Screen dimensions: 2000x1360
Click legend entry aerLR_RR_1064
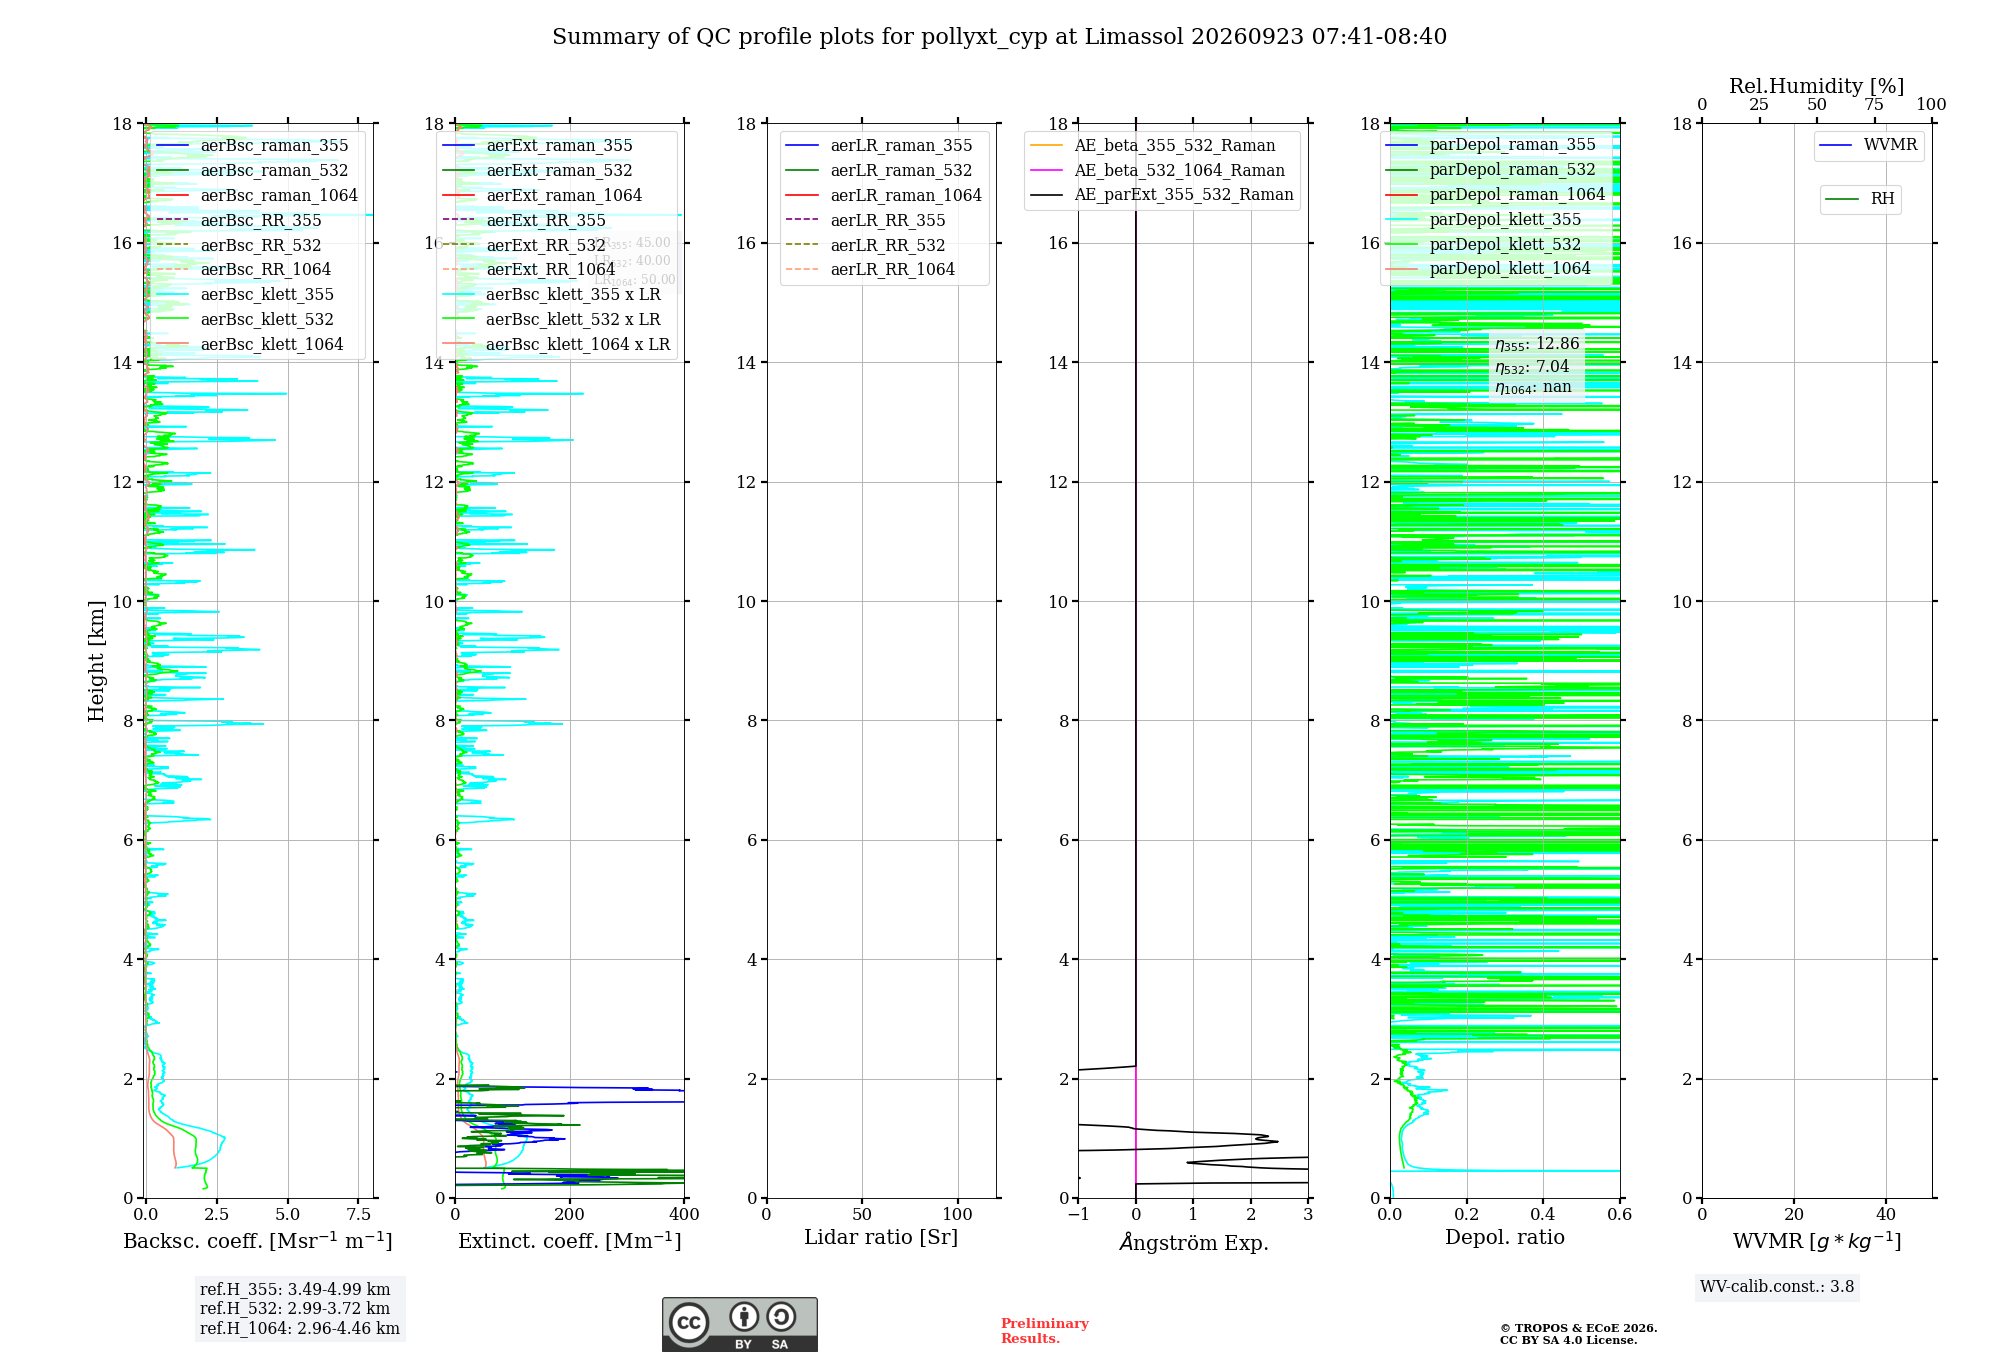pyautogui.click(x=870, y=269)
